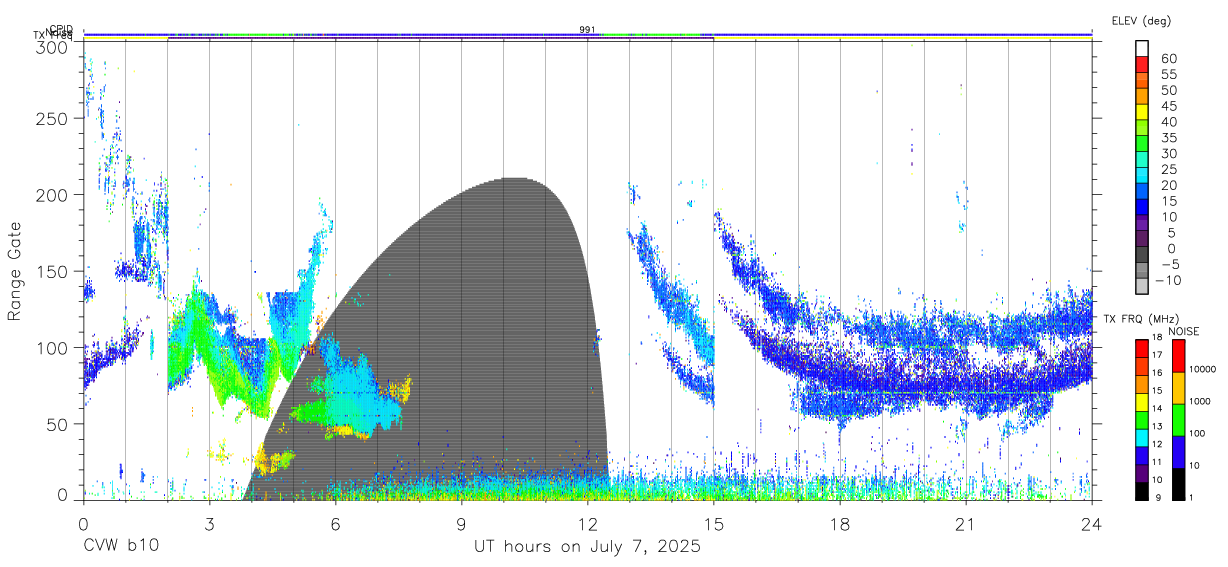Click the yellow 40–45 degree elevation swatch
The height and width of the screenshot is (567, 1228).
pos(1142,112)
